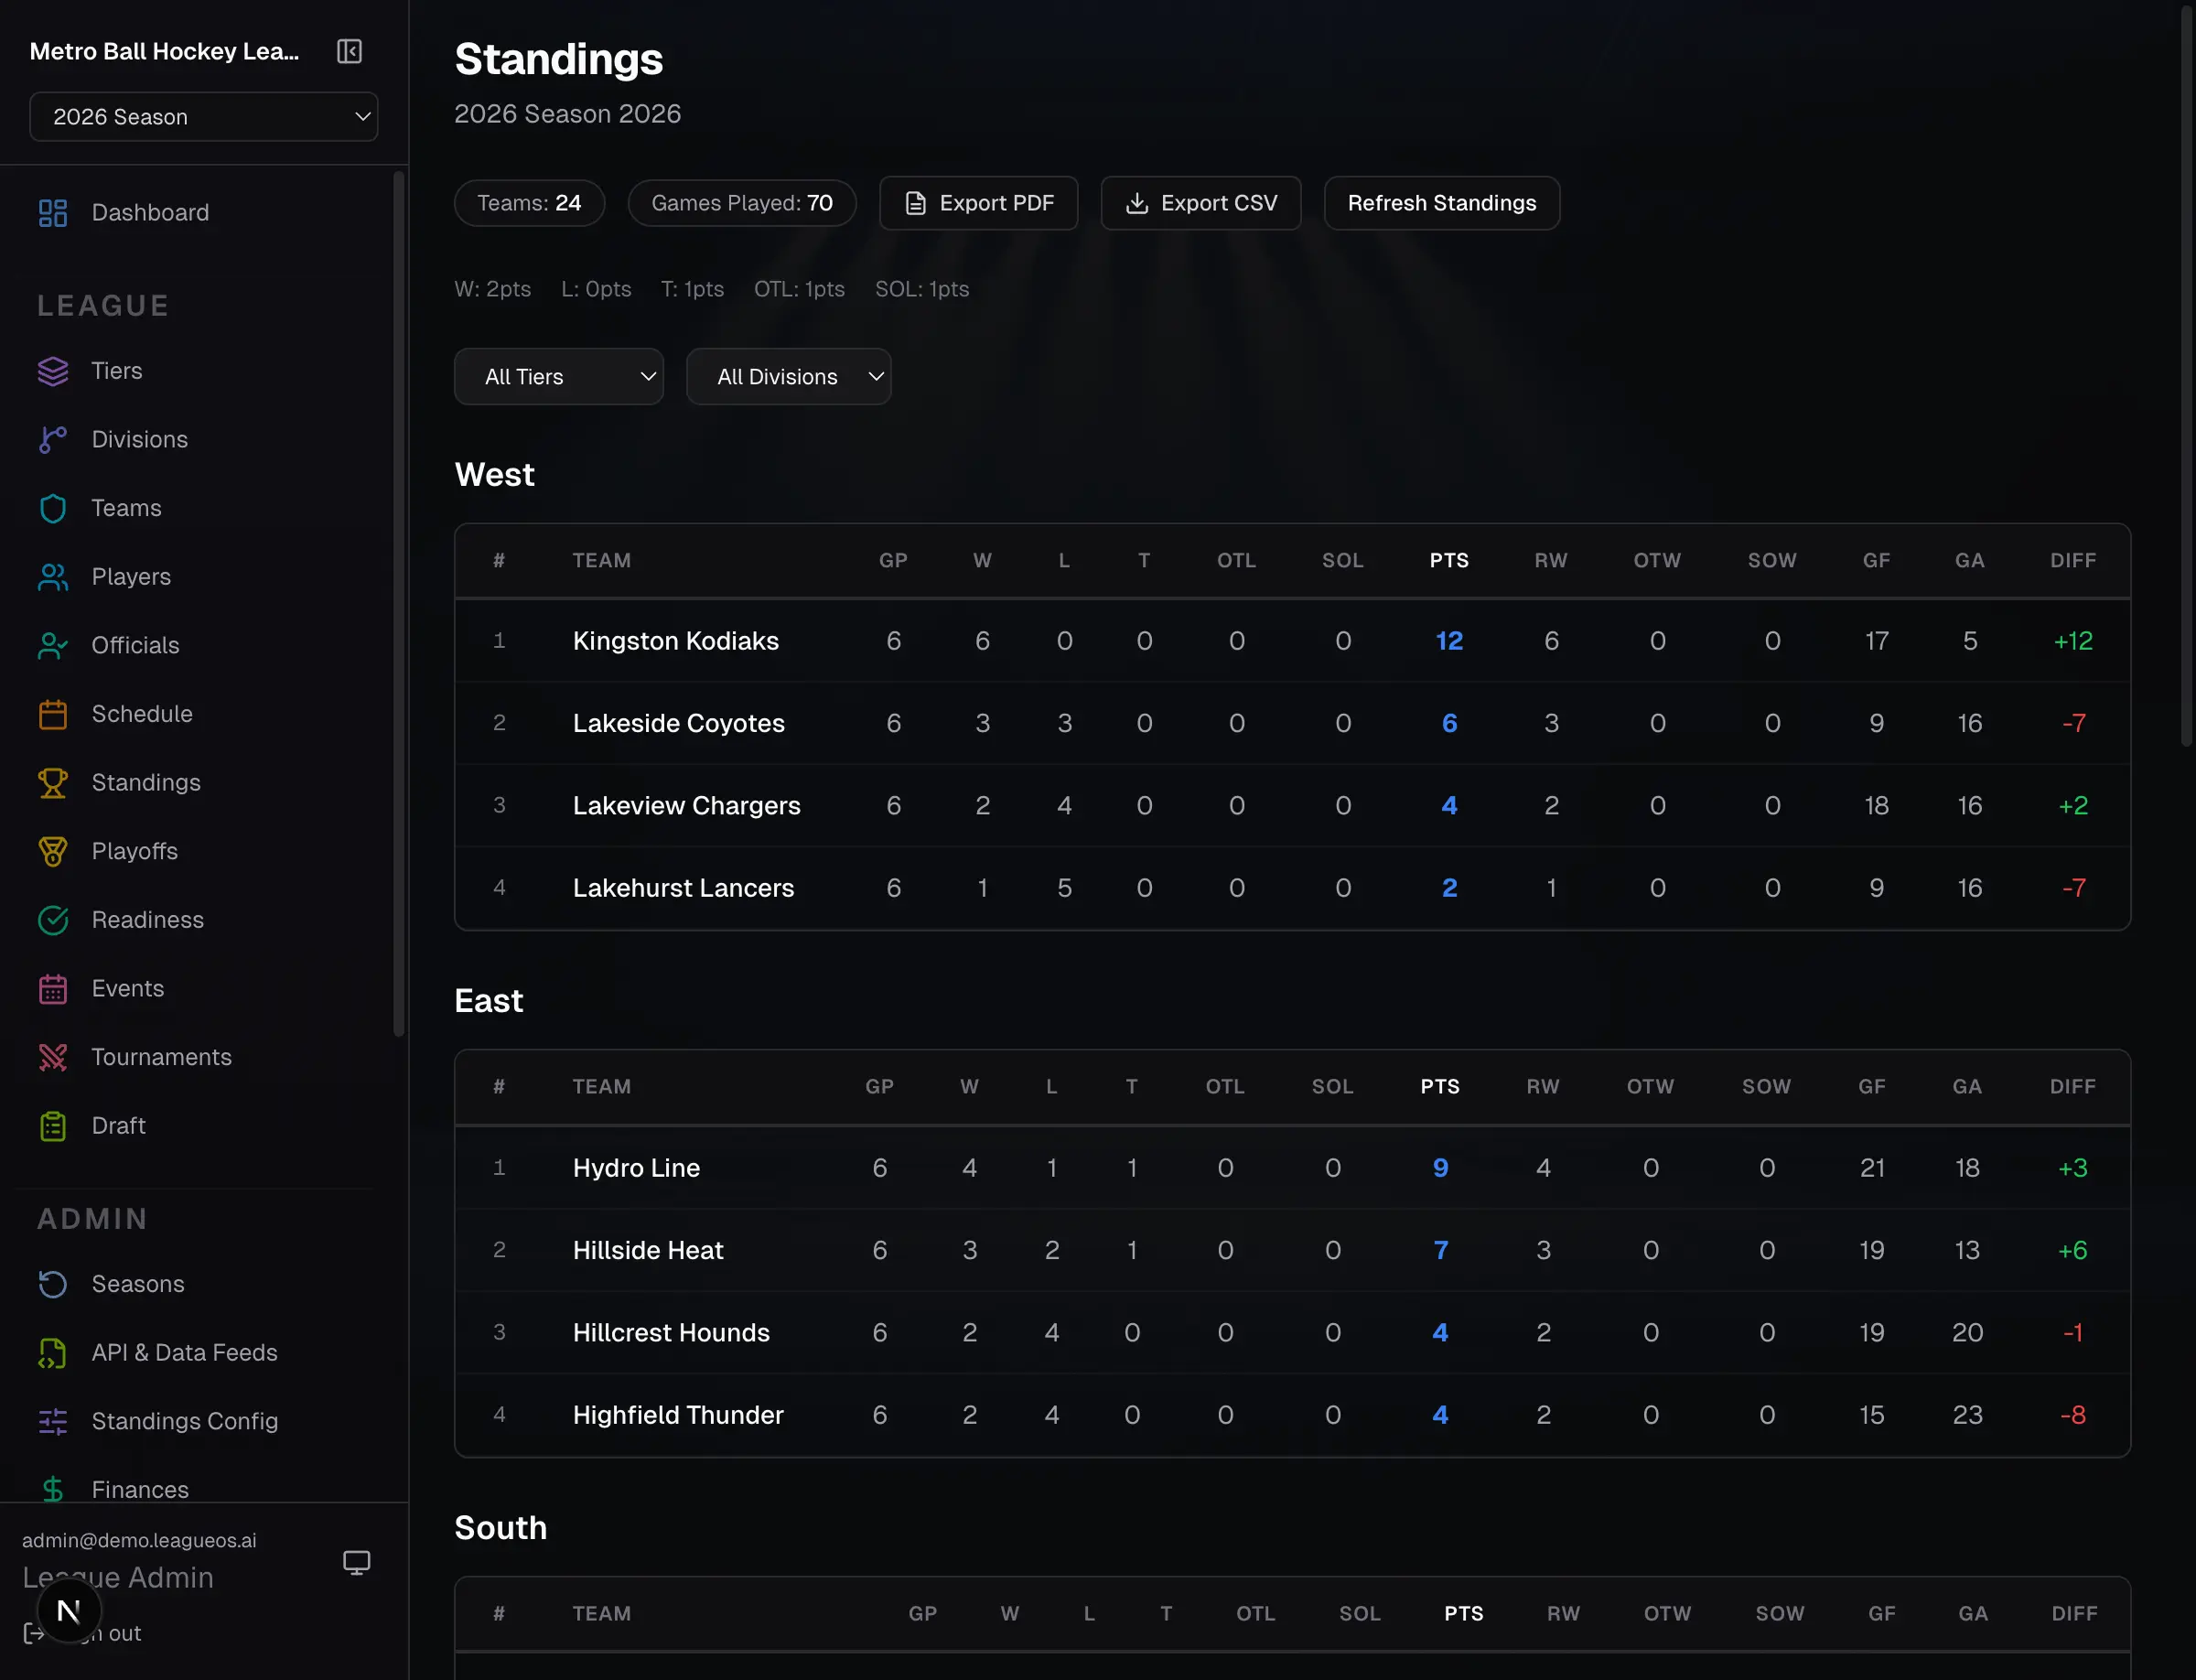Select the Playoffs medal icon
2196x1680 pixels.
53,851
